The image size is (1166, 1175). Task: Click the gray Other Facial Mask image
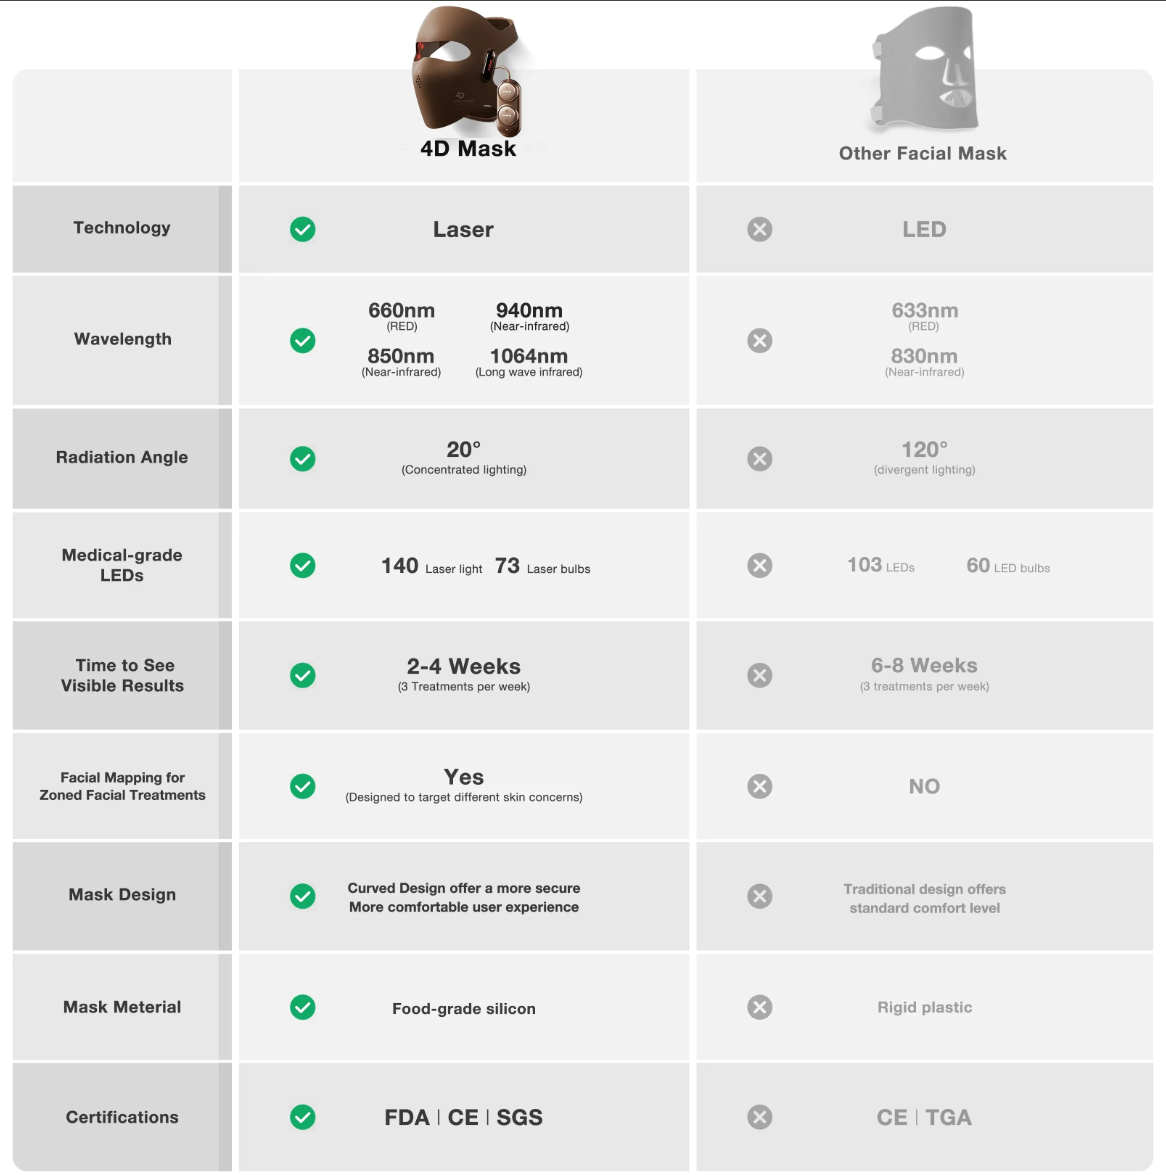[924, 72]
